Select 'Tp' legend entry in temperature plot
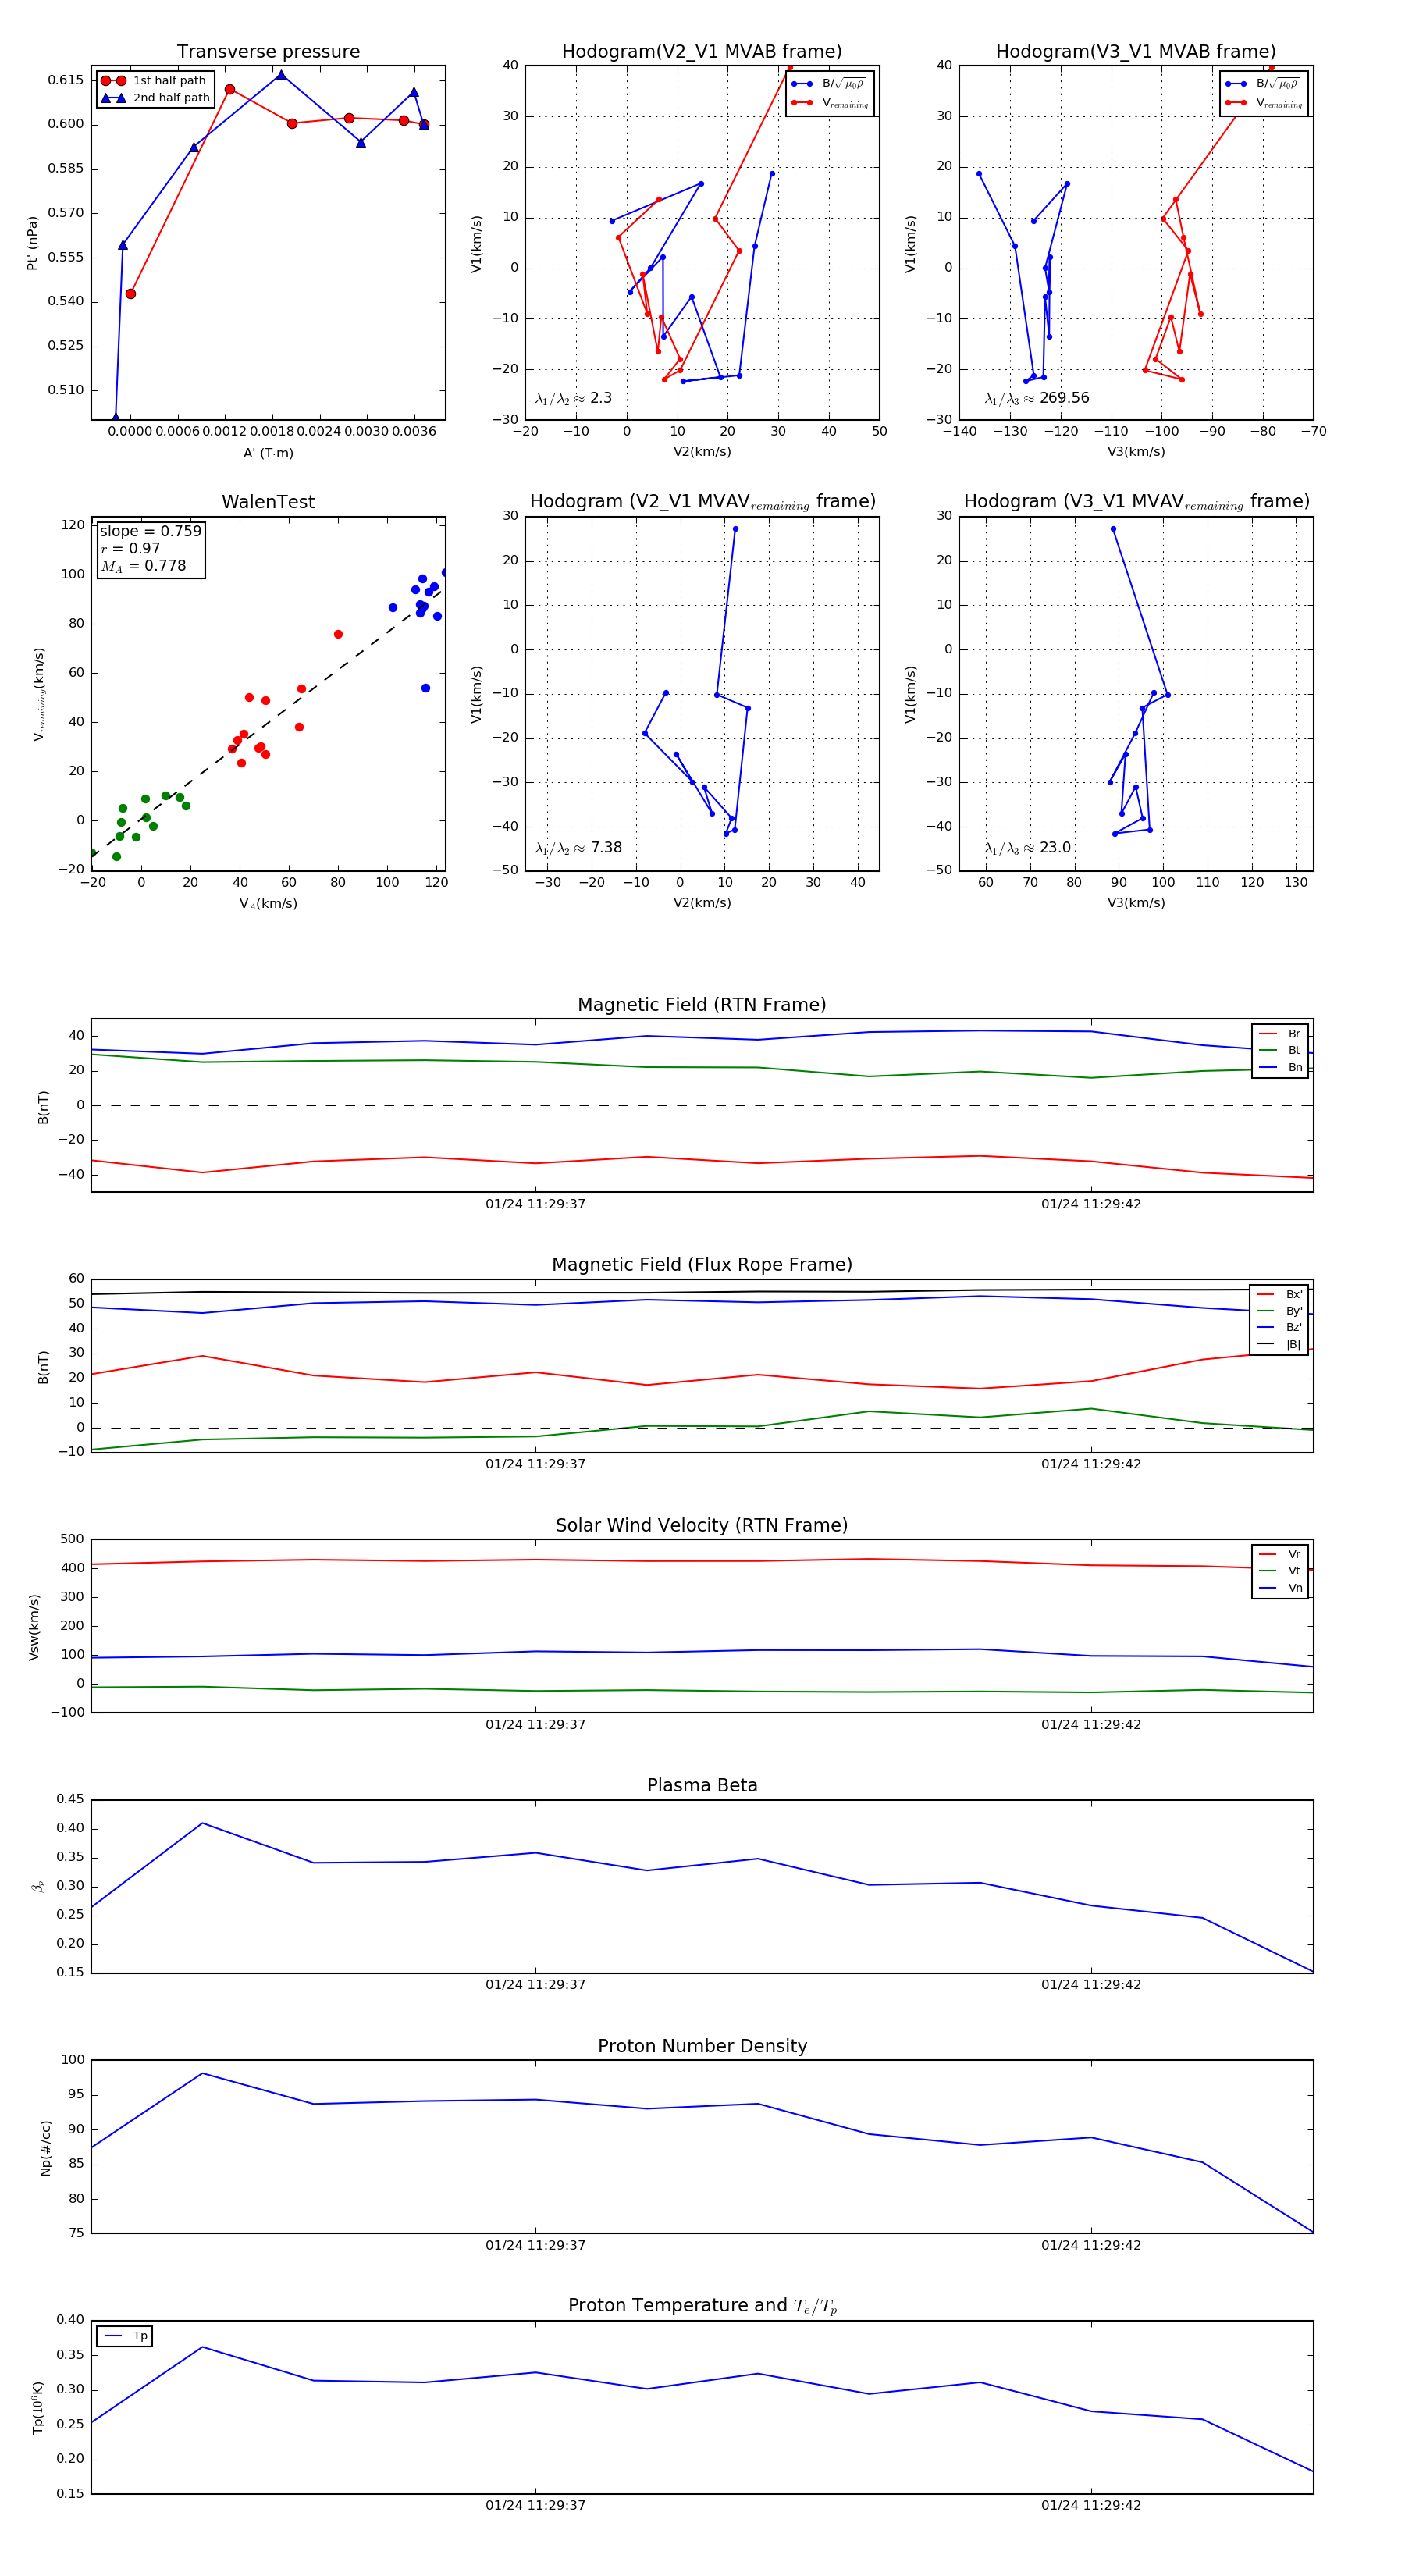 click(126, 2337)
